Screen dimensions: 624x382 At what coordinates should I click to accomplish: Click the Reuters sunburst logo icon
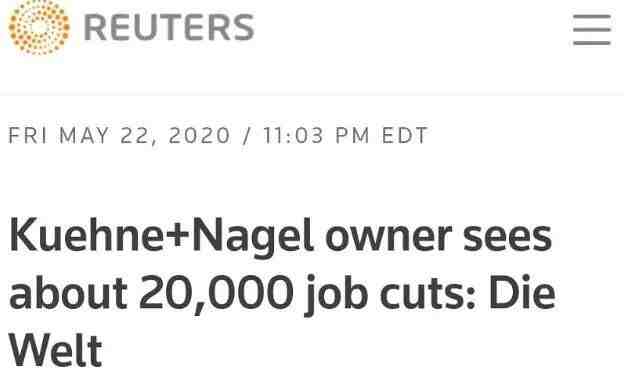tap(39, 27)
